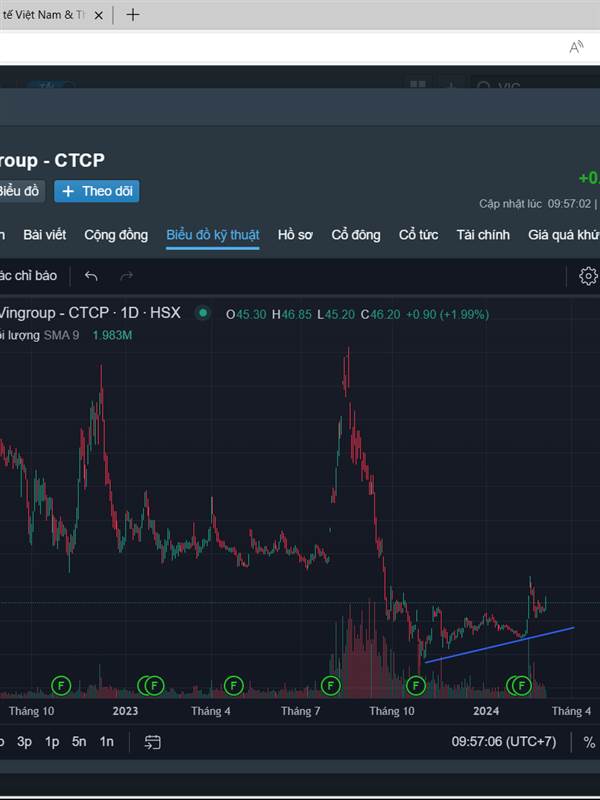Screen dimensions: 600x800
Task: Select the blue trend line on chart
Action: pos(500,644)
